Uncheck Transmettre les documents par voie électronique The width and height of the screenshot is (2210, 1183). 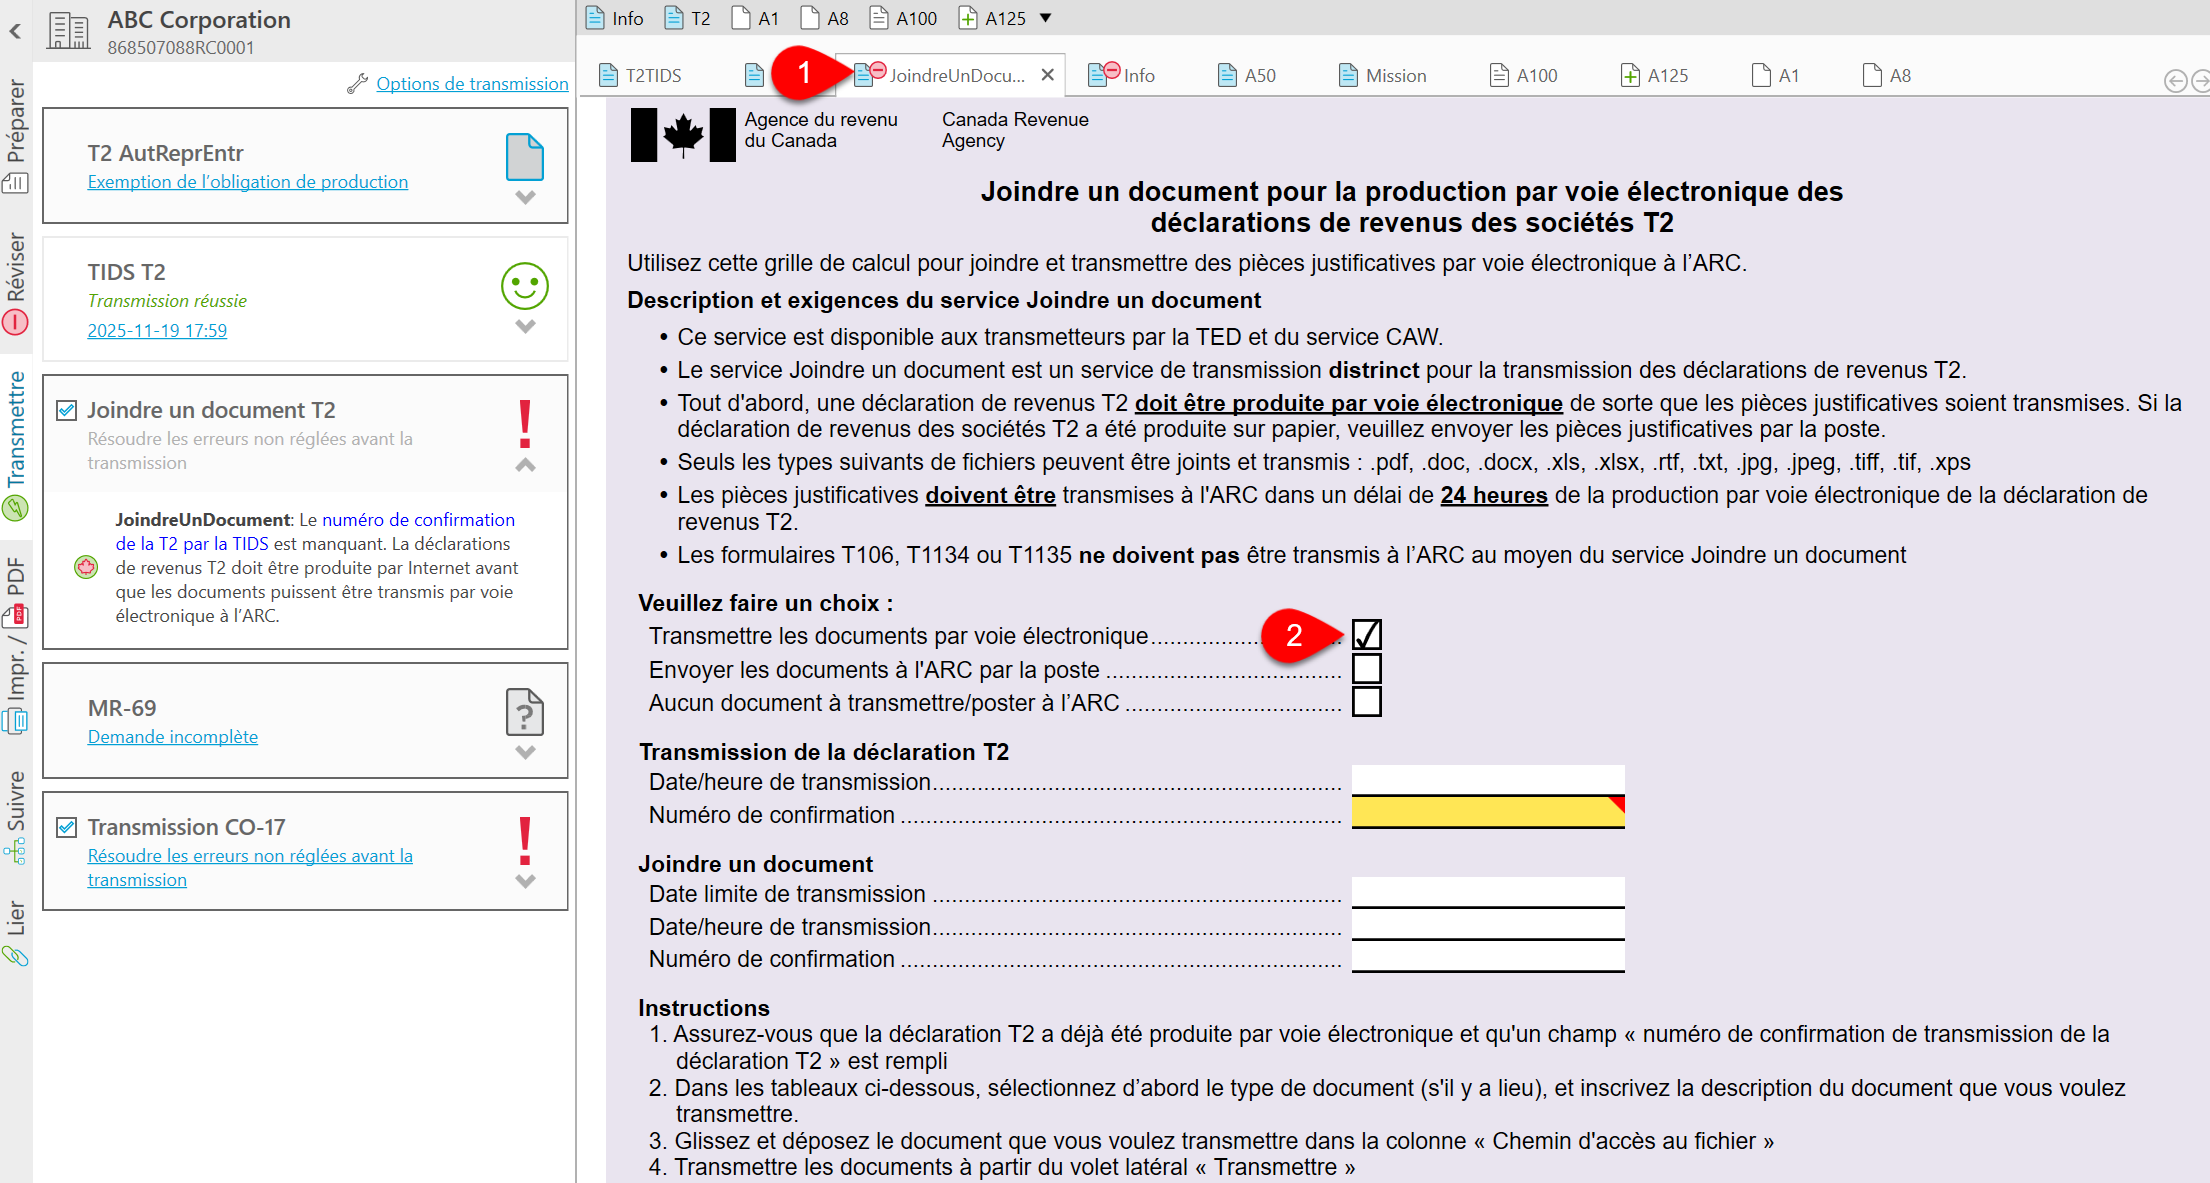coord(1366,635)
